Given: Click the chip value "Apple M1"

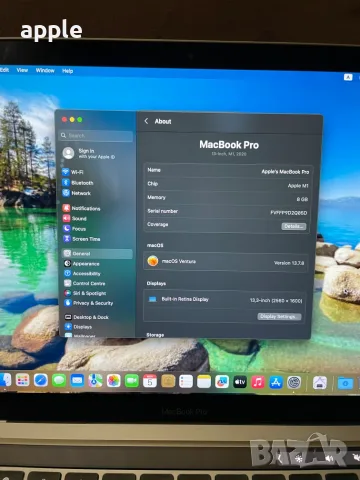Looking at the screenshot, I should [x=298, y=186].
